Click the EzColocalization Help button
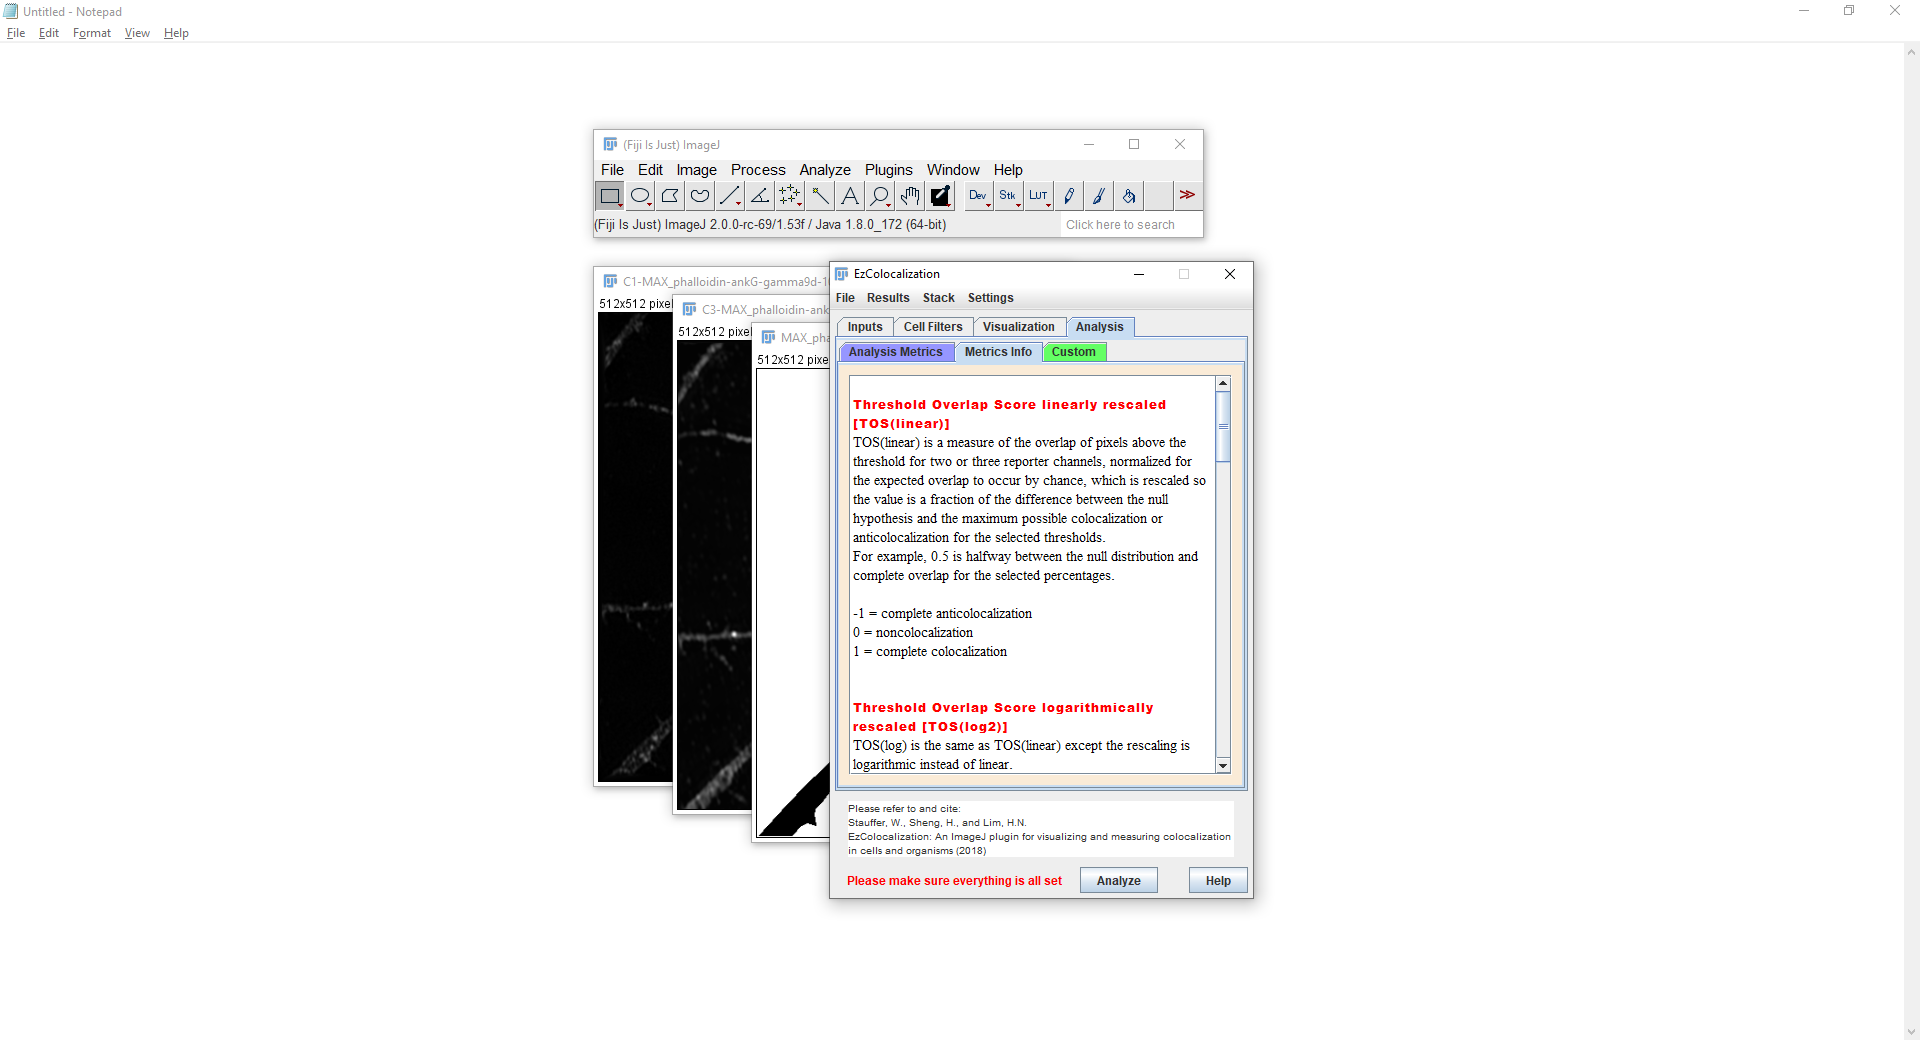 1218,881
